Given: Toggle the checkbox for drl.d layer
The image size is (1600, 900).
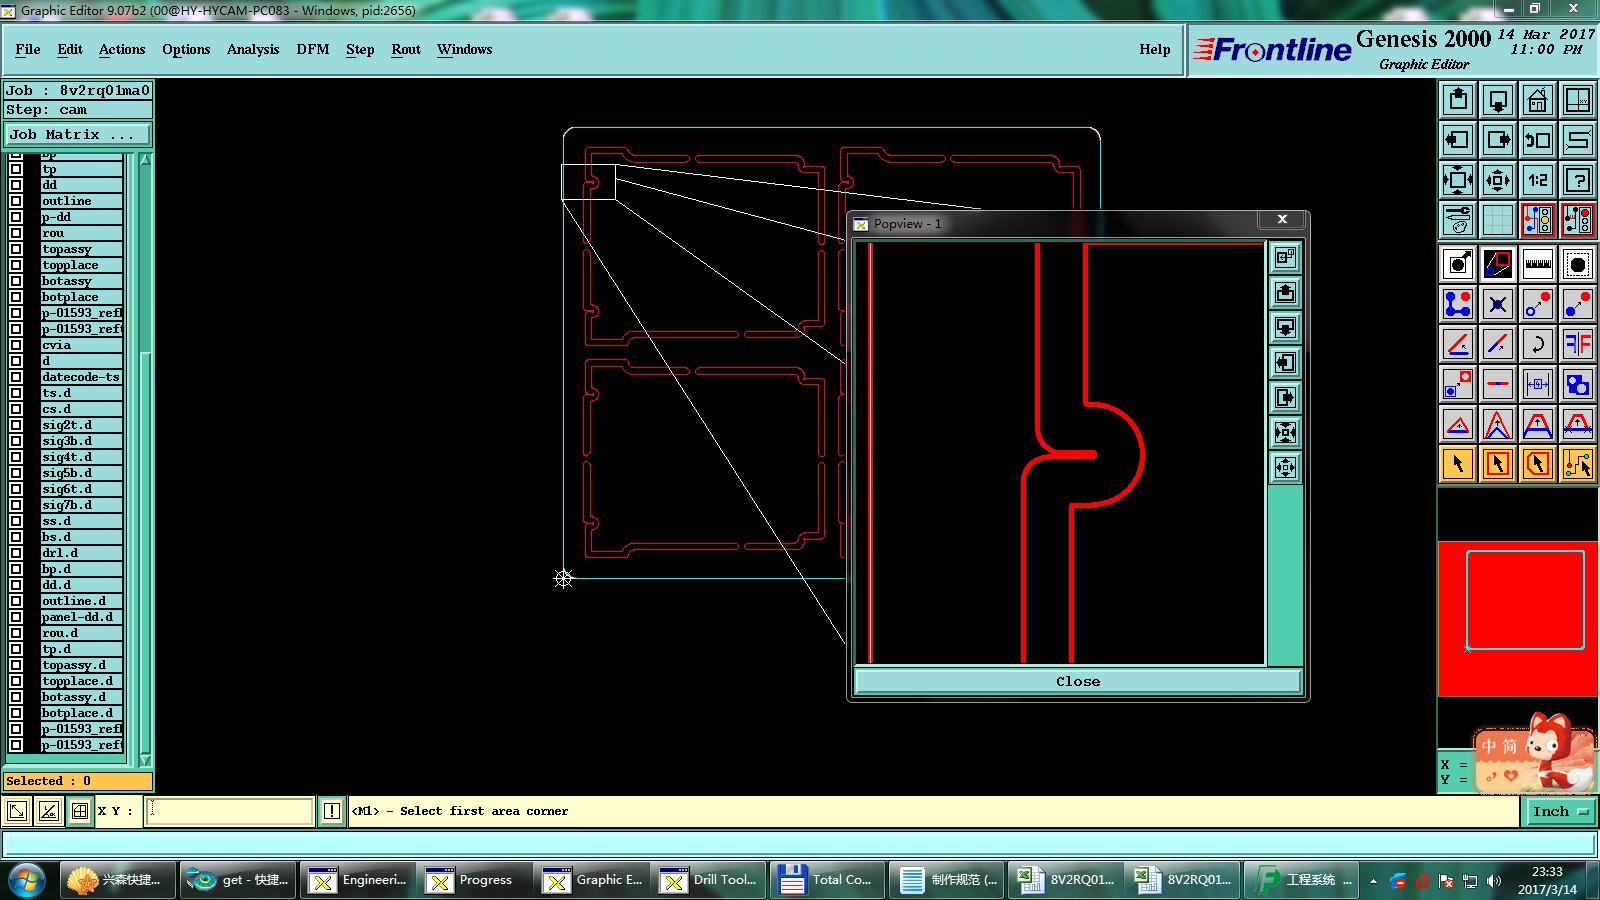Looking at the screenshot, I should pos(16,553).
